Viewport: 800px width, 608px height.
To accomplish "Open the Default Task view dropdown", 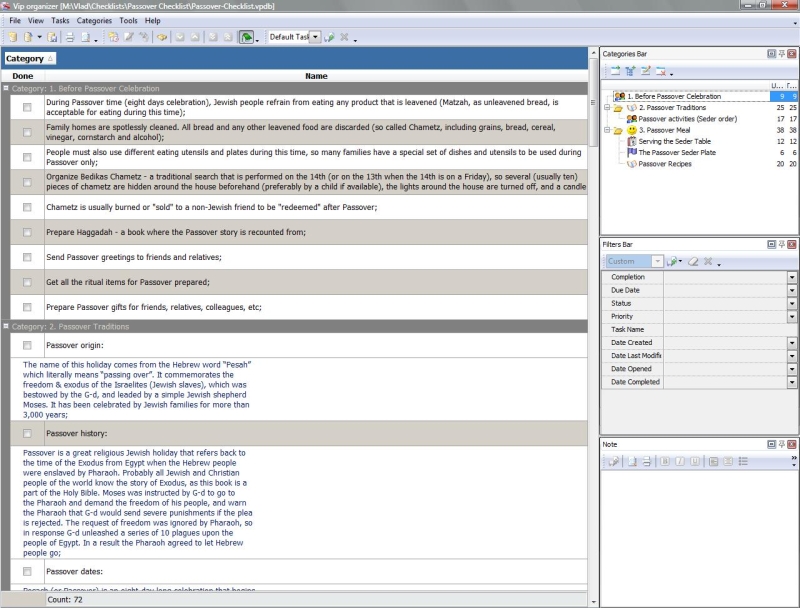I will (315, 37).
